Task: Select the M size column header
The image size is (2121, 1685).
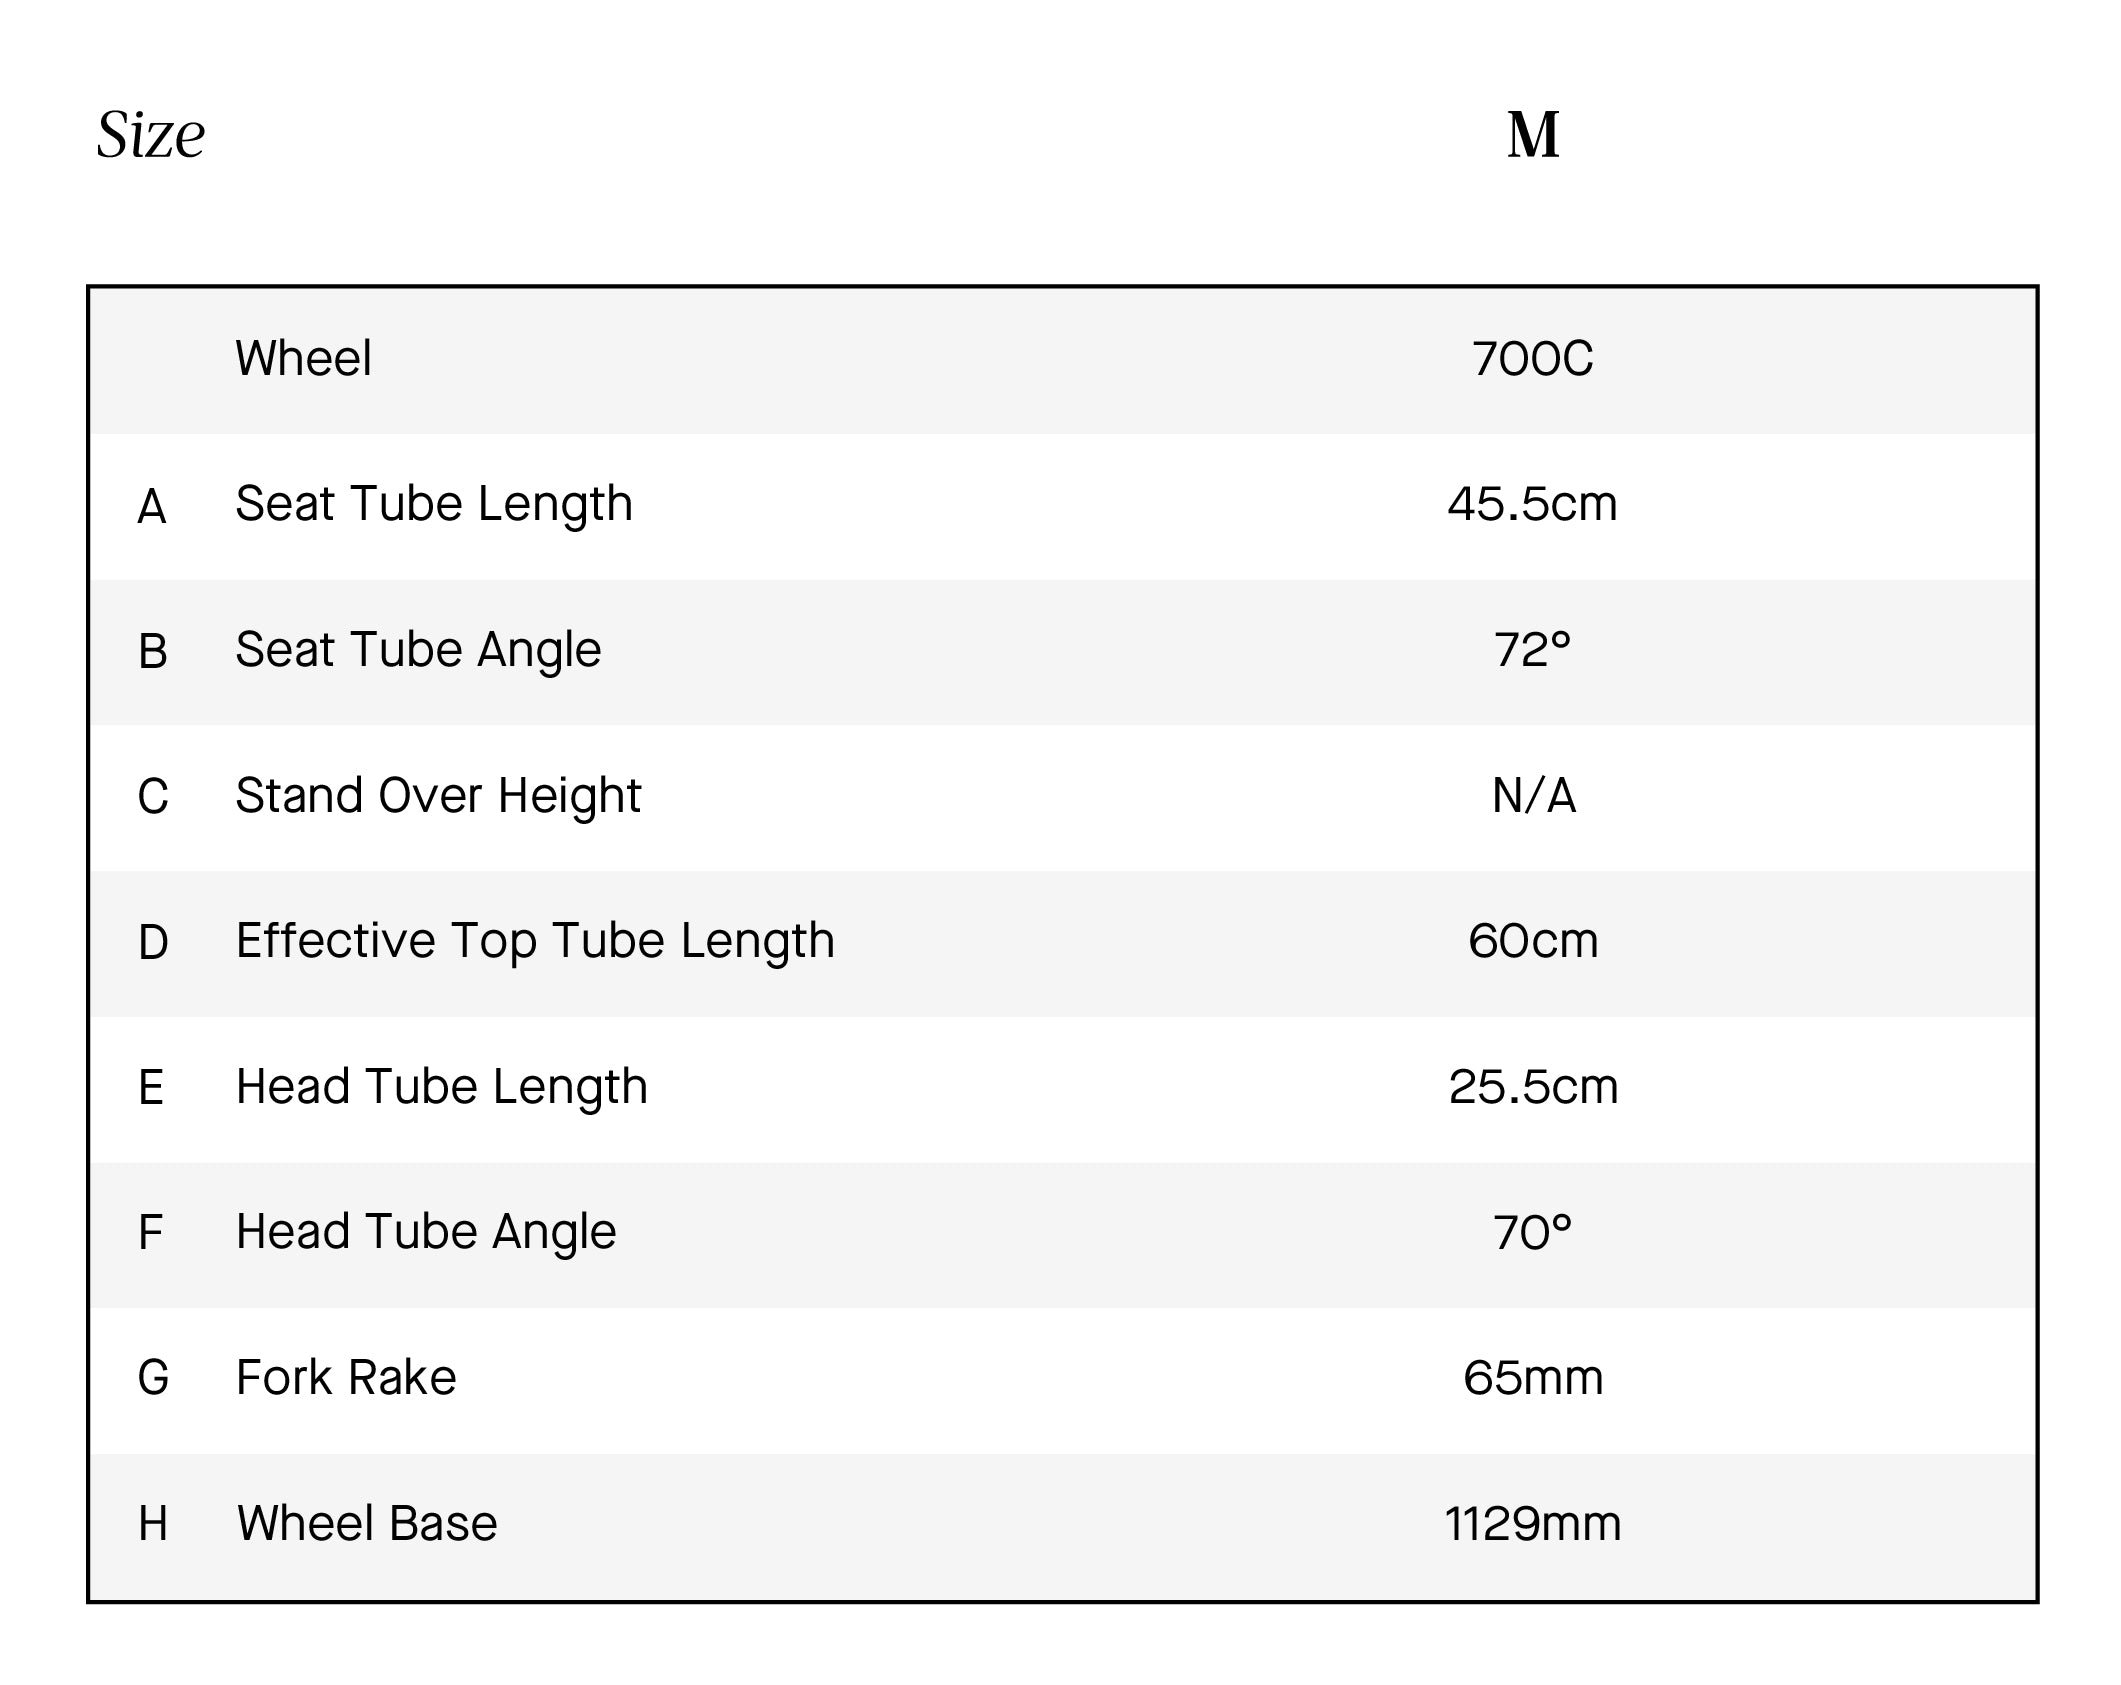Action: pyautogui.click(x=1533, y=135)
